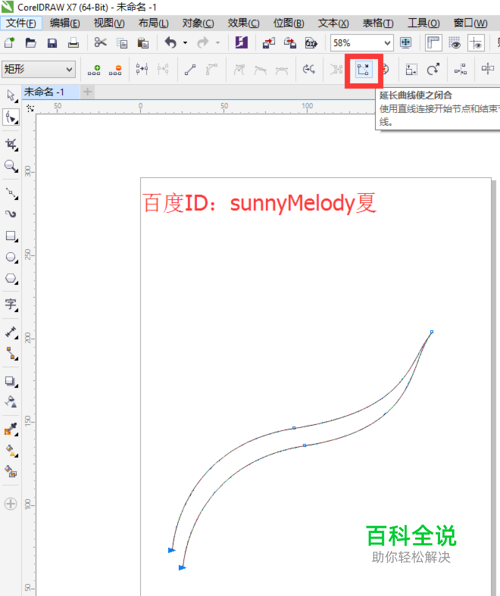Open the 视图(V) menu
The height and width of the screenshot is (596, 500).
tap(109, 23)
